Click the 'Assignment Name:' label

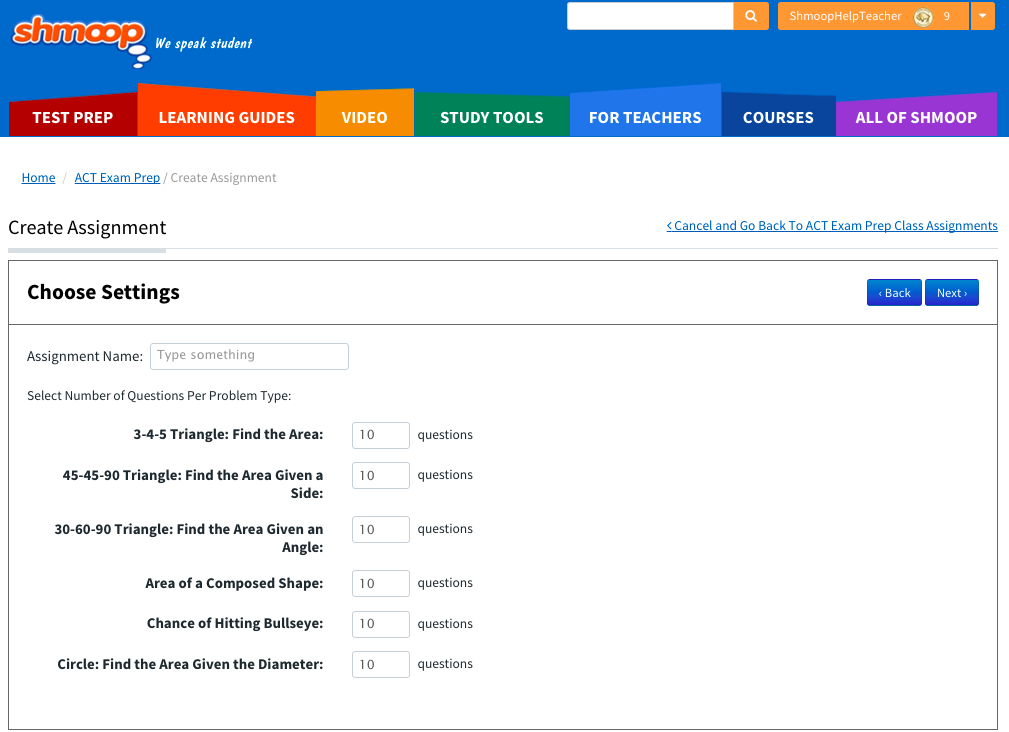[x=85, y=356]
